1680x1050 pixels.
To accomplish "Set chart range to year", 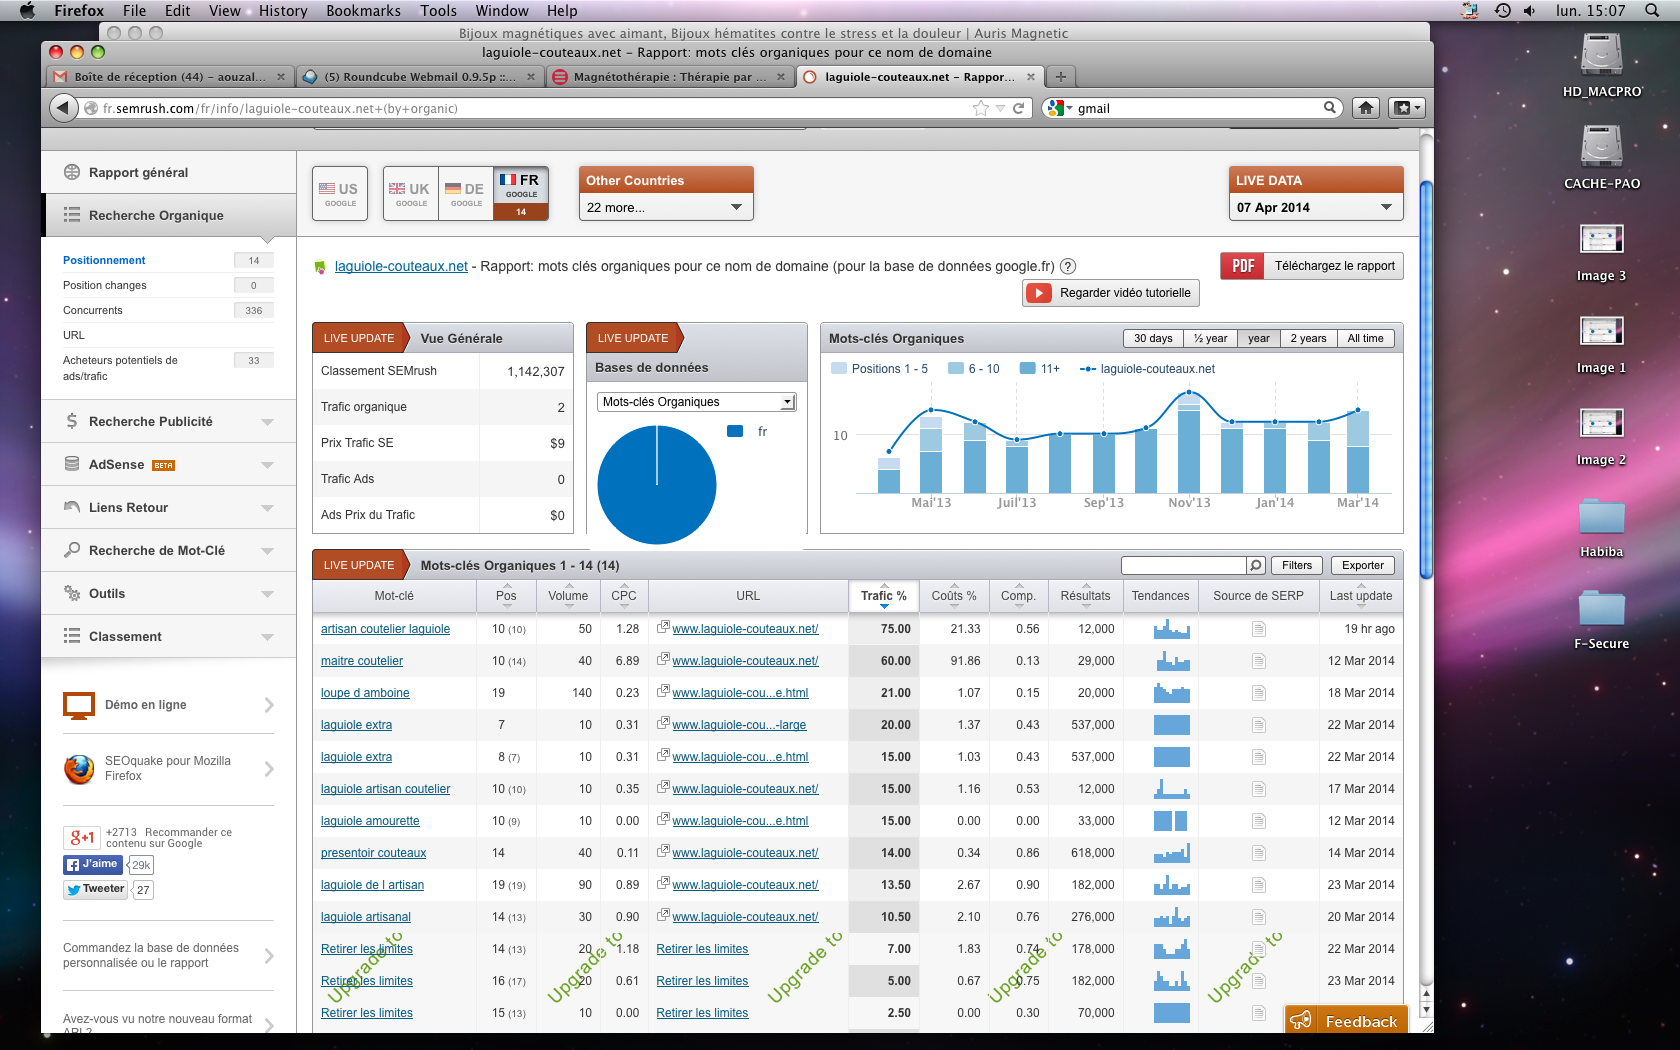I will click(x=1258, y=338).
